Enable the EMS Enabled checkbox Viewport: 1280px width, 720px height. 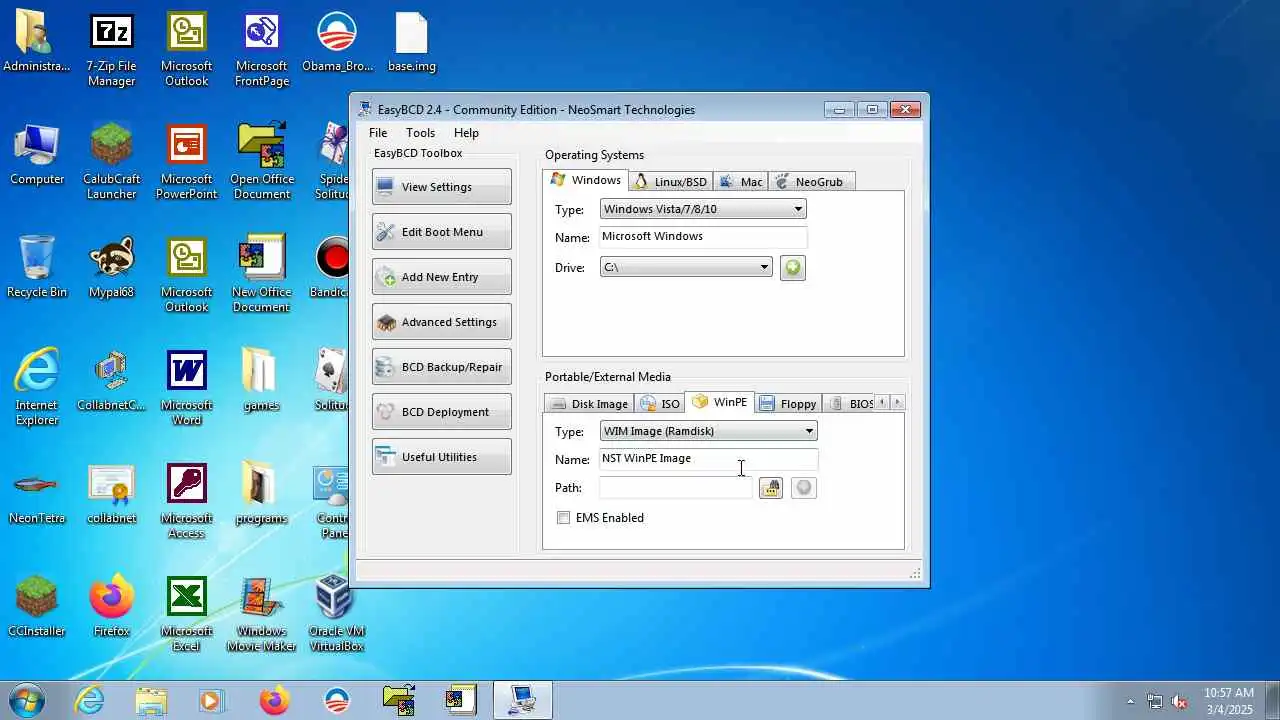pyautogui.click(x=564, y=518)
